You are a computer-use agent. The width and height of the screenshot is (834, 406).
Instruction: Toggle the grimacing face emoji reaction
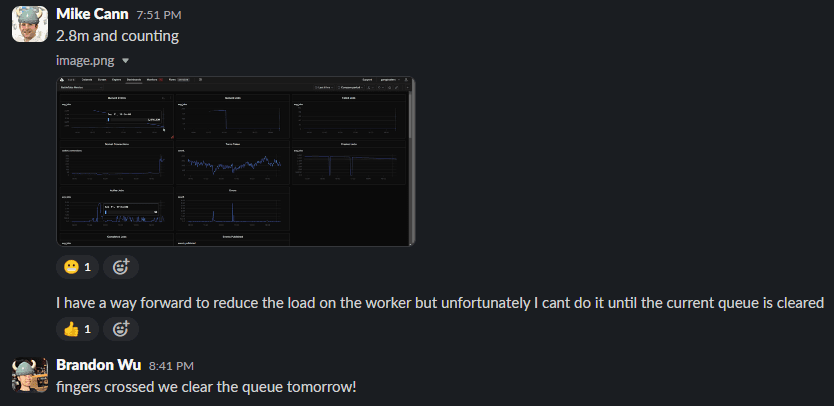(x=71, y=266)
